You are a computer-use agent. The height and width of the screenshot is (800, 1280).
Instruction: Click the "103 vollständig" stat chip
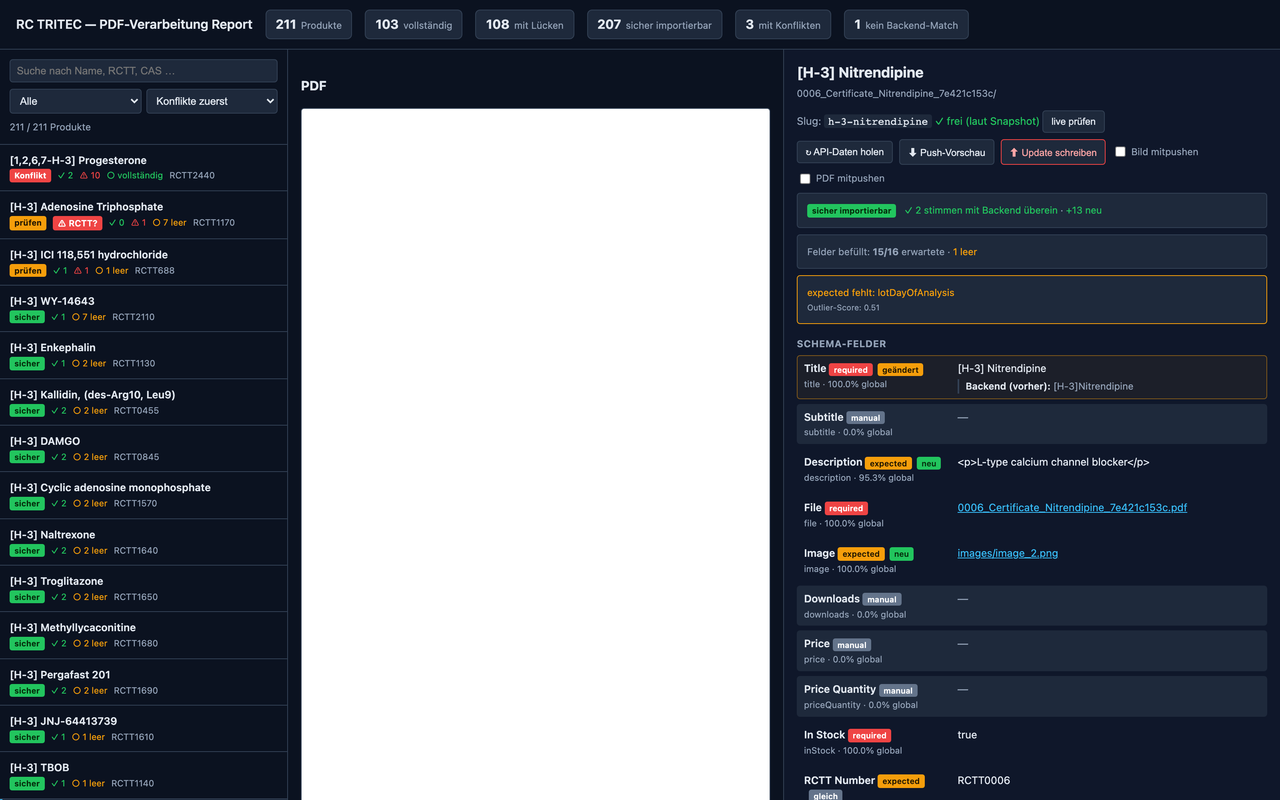[x=413, y=25]
